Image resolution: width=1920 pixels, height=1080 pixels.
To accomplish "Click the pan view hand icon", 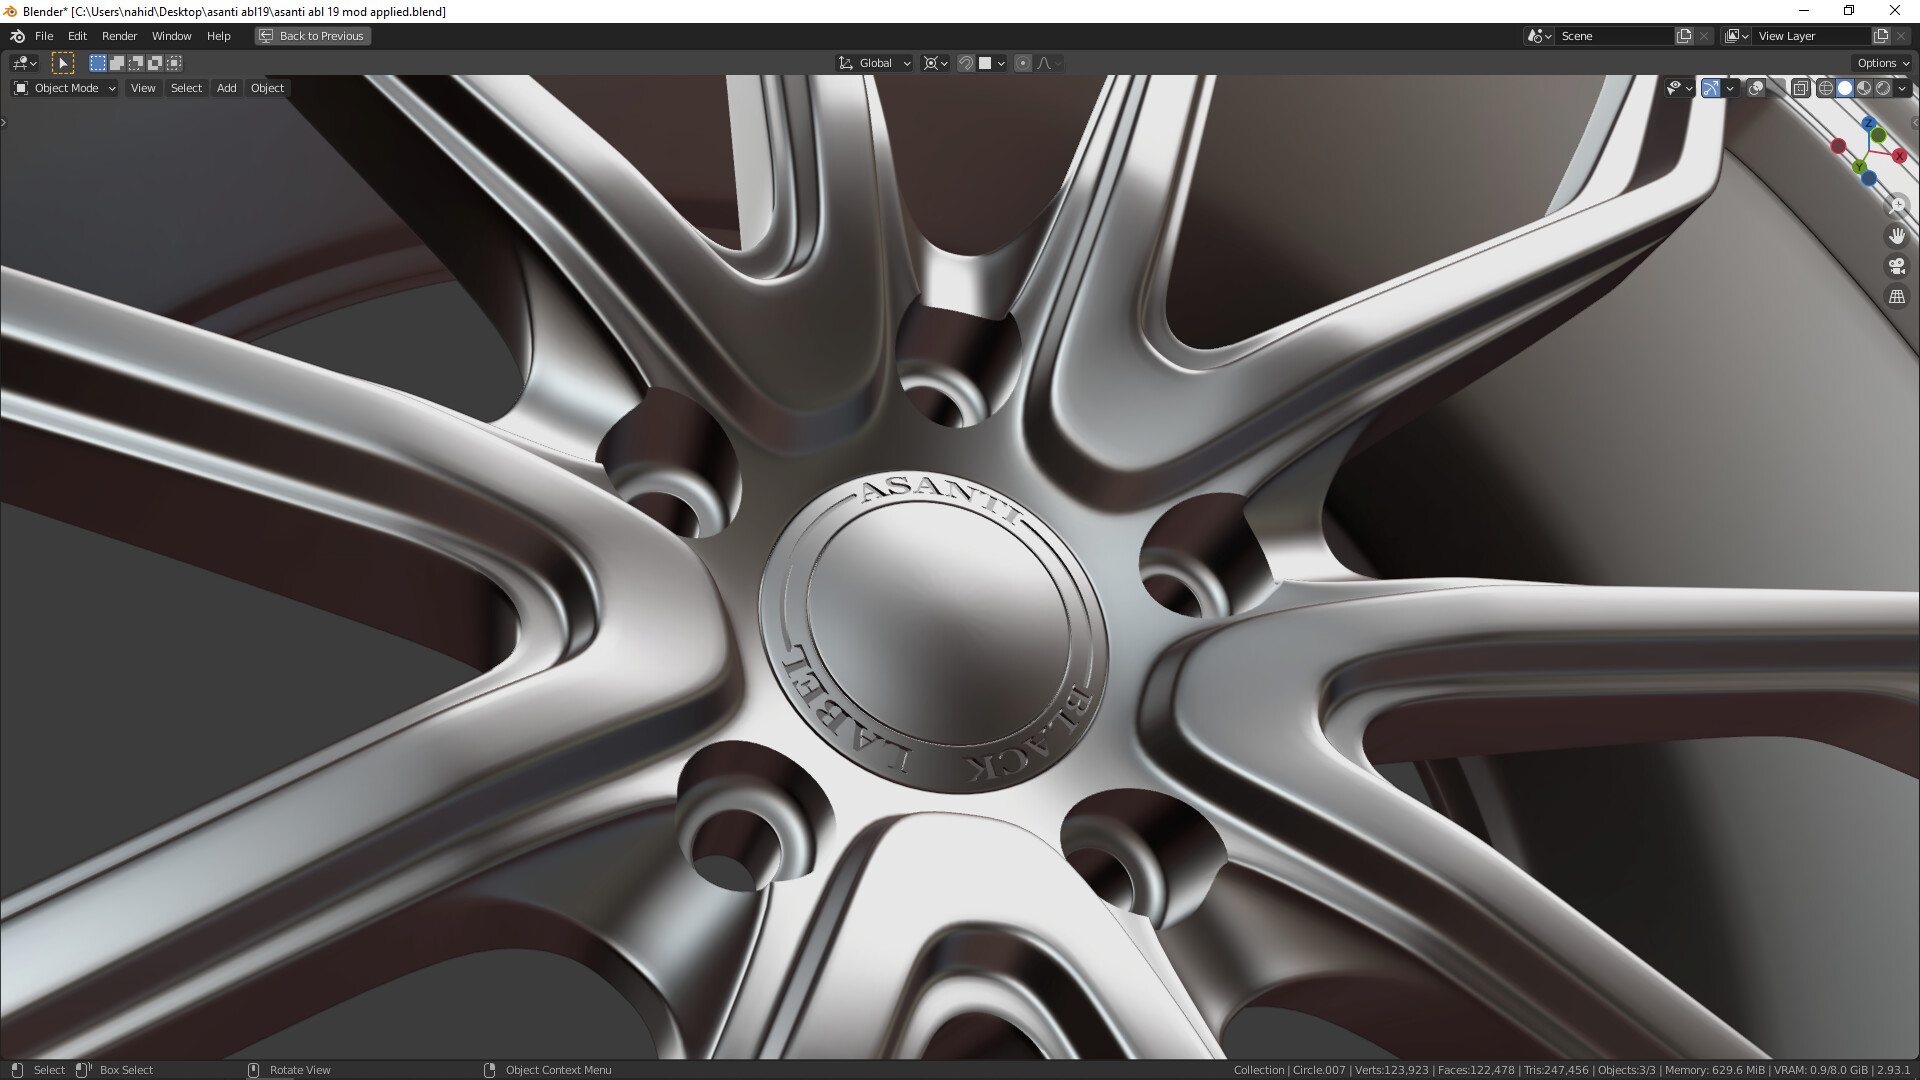I will (1897, 236).
